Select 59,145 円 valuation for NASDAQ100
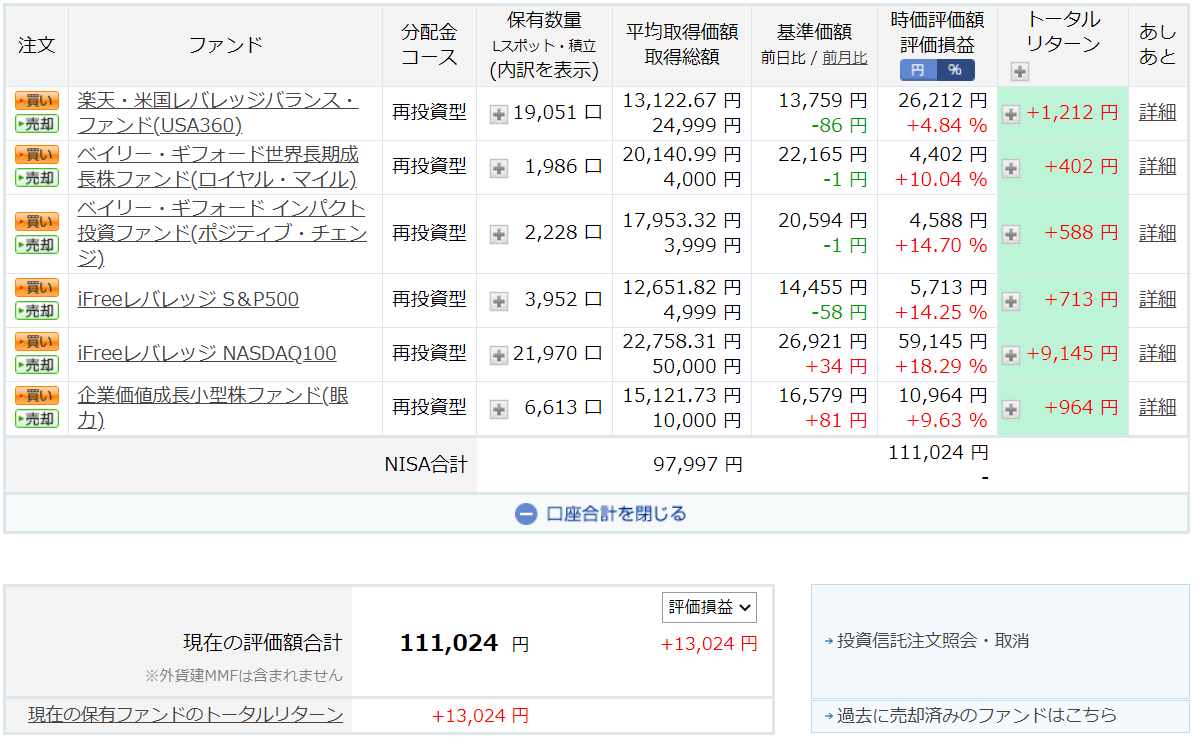 pyautogui.click(x=942, y=341)
